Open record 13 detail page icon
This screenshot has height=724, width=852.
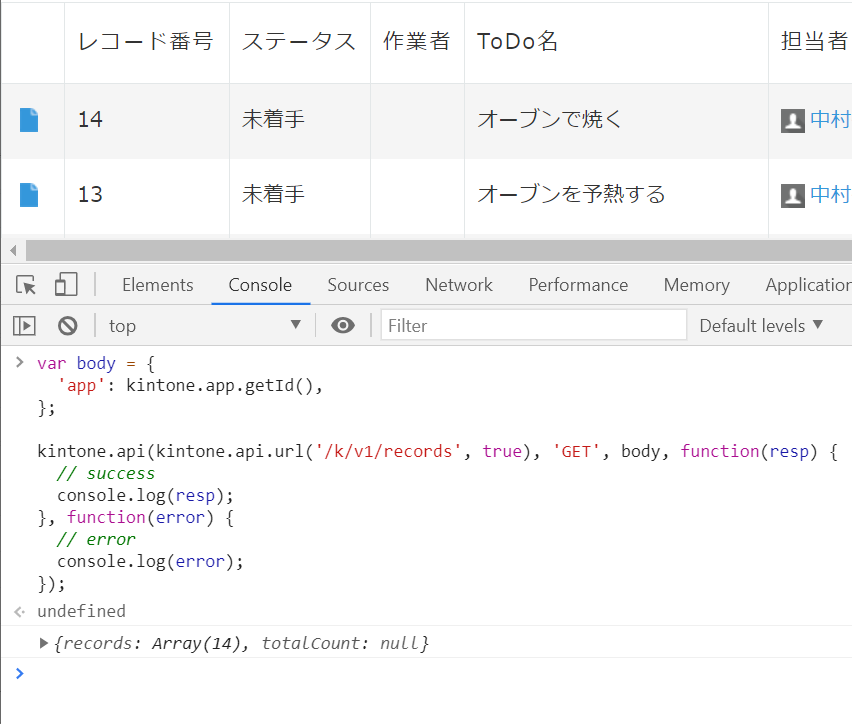29,195
